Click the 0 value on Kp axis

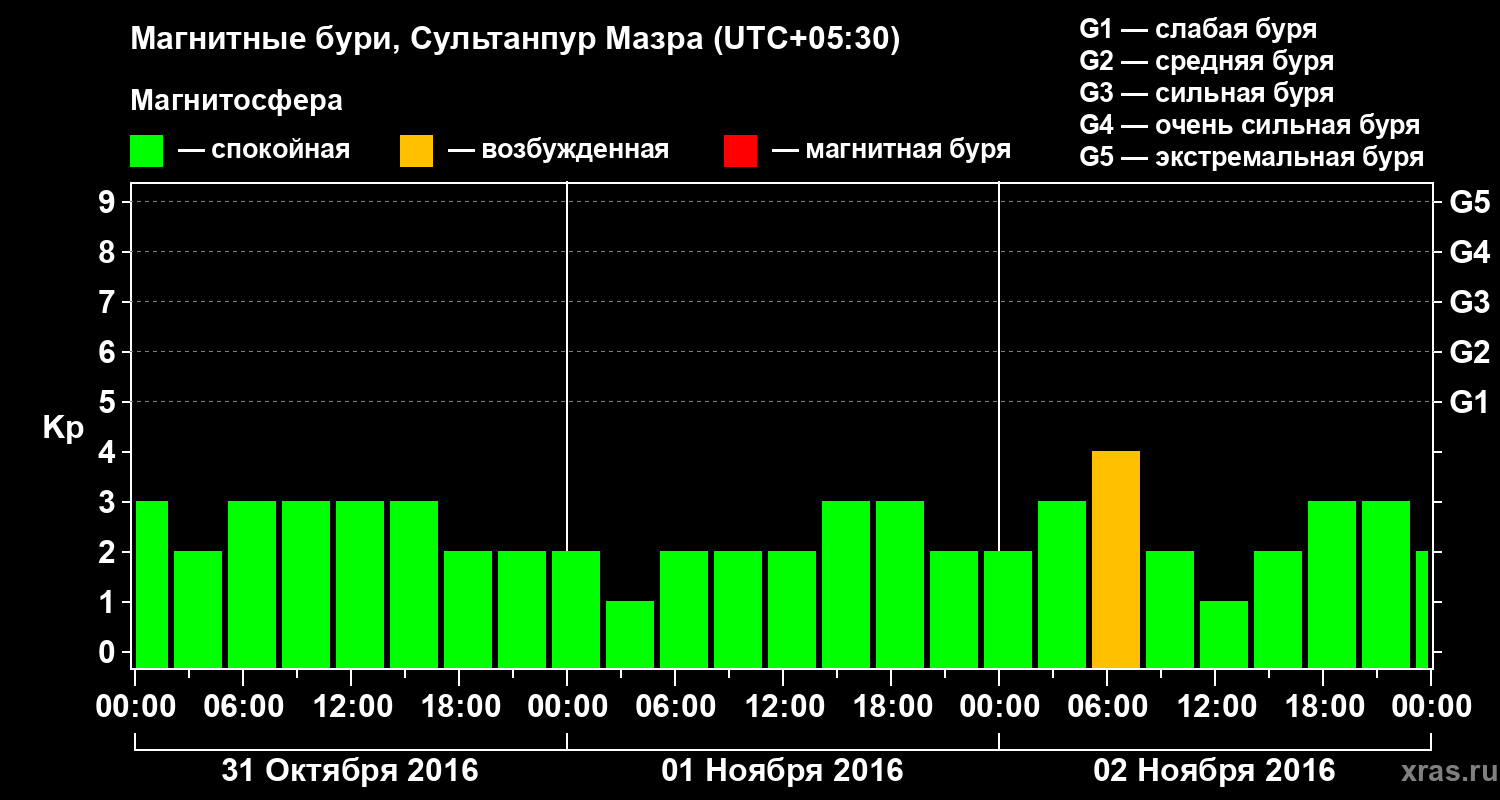109,653
